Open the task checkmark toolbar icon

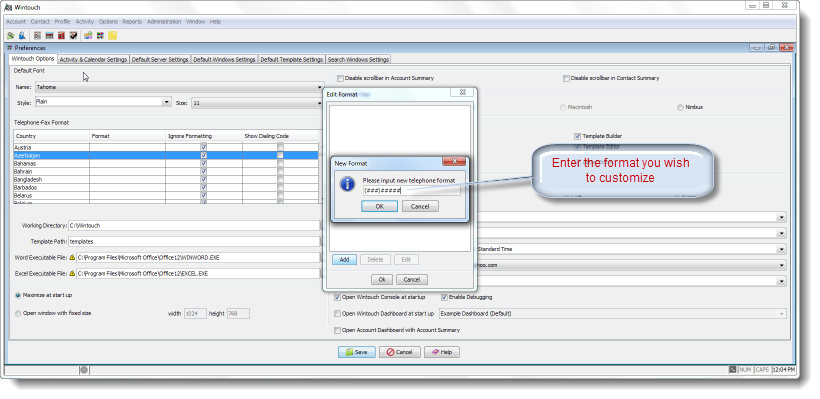click(x=74, y=36)
